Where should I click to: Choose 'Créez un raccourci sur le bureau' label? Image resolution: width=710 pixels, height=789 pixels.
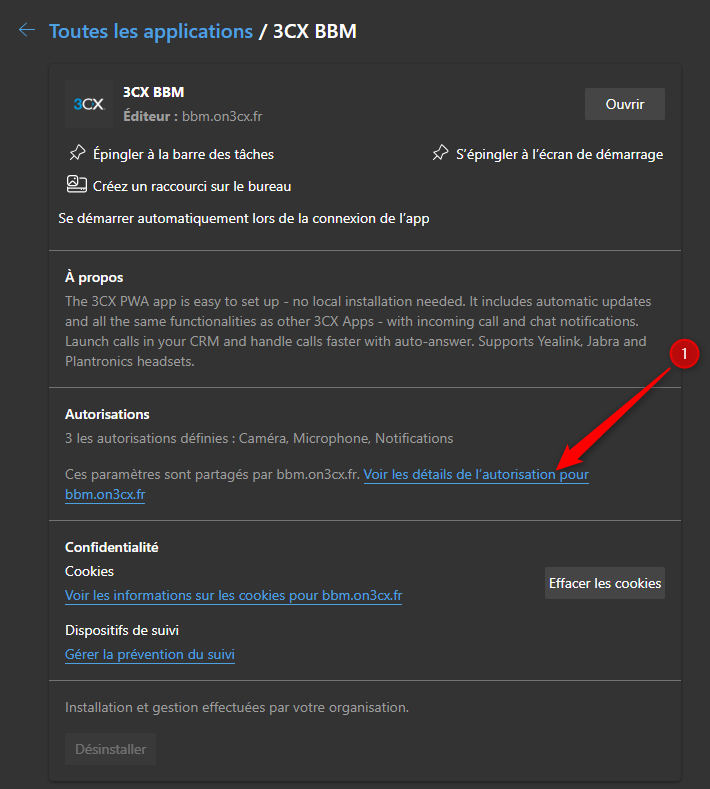tap(192, 186)
